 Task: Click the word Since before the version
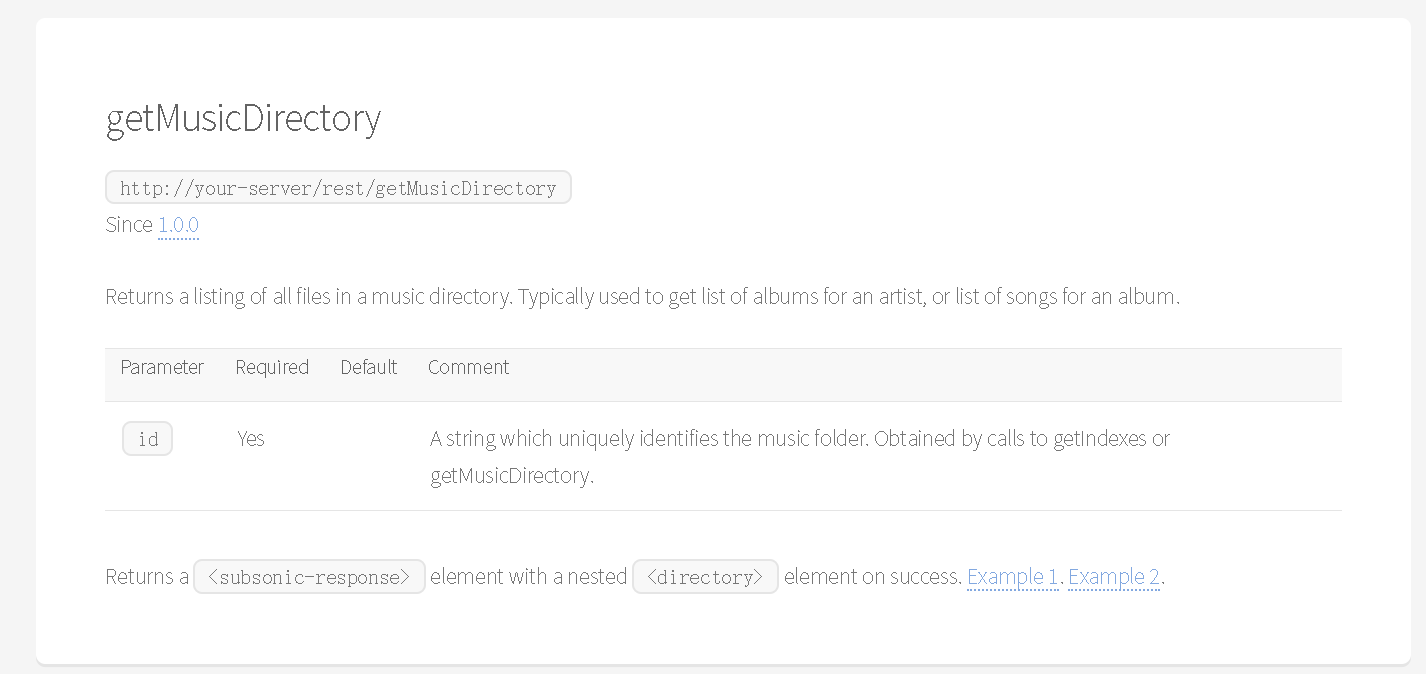tap(129, 225)
